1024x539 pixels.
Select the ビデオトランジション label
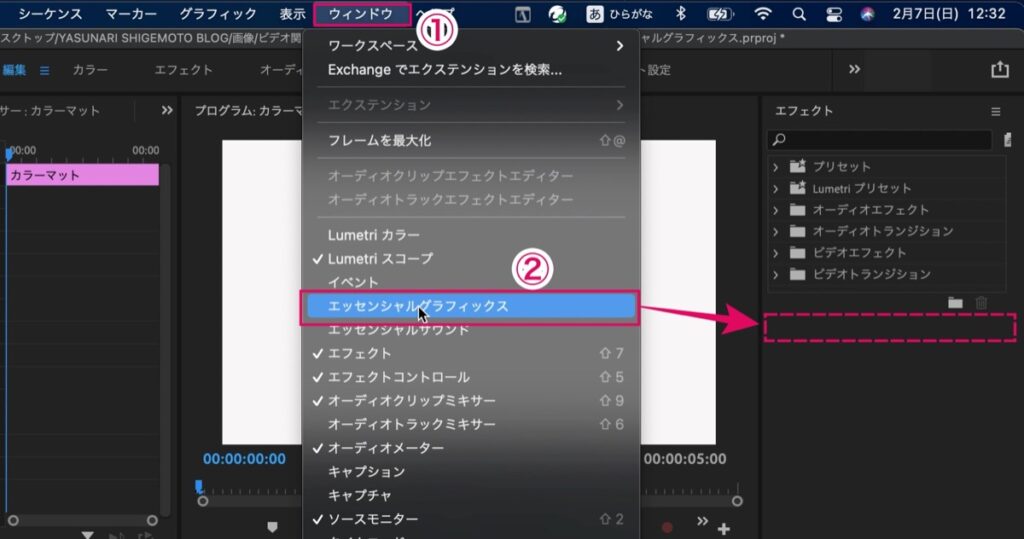coord(871,274)
